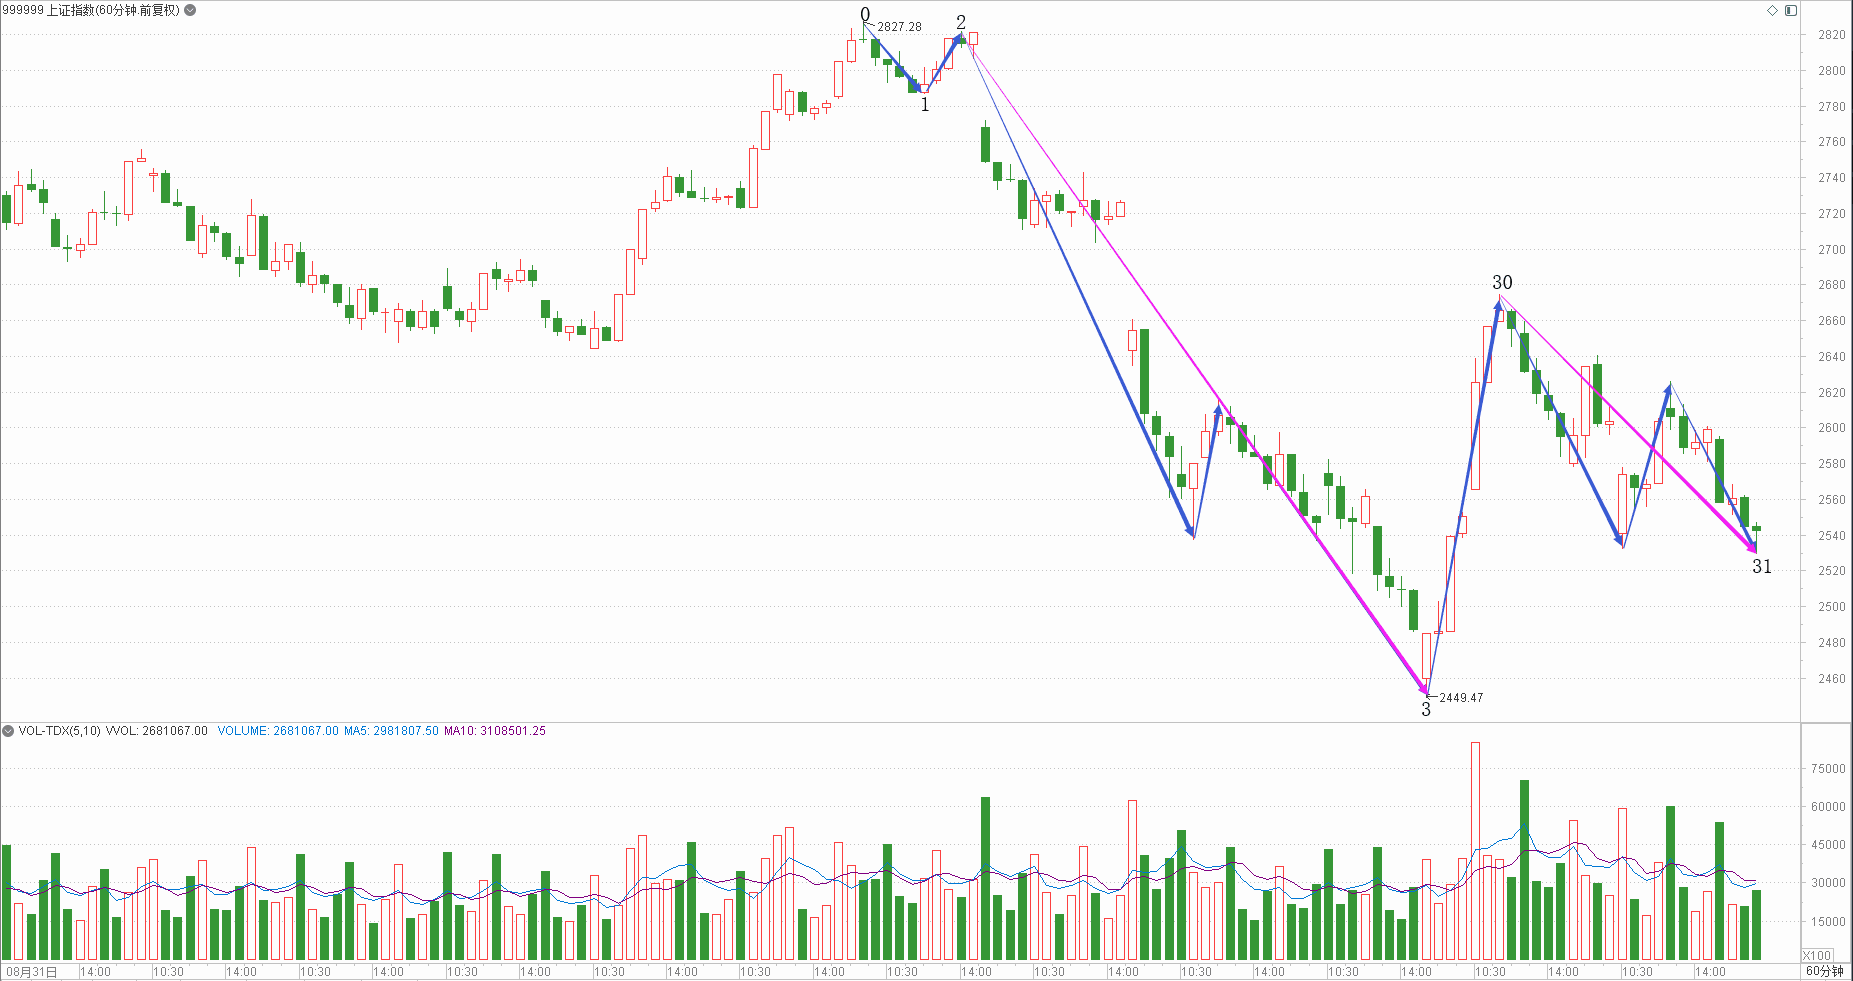This screenshot has width=1853, height=981.
Task: Click the 999999 上证指数 chart title text
Action: click(90, 10)
